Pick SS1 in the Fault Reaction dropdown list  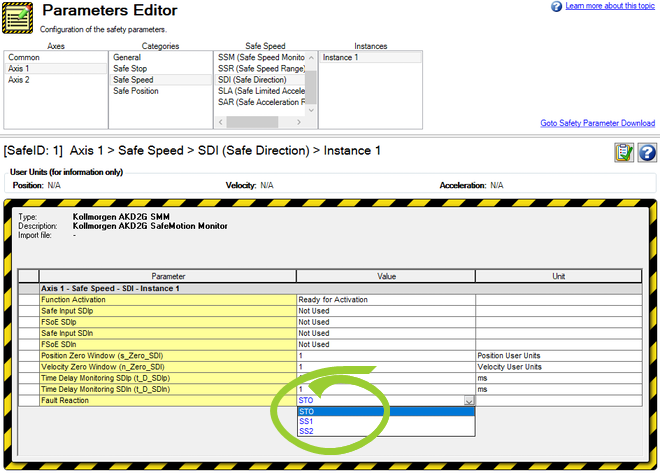[386, 421]
